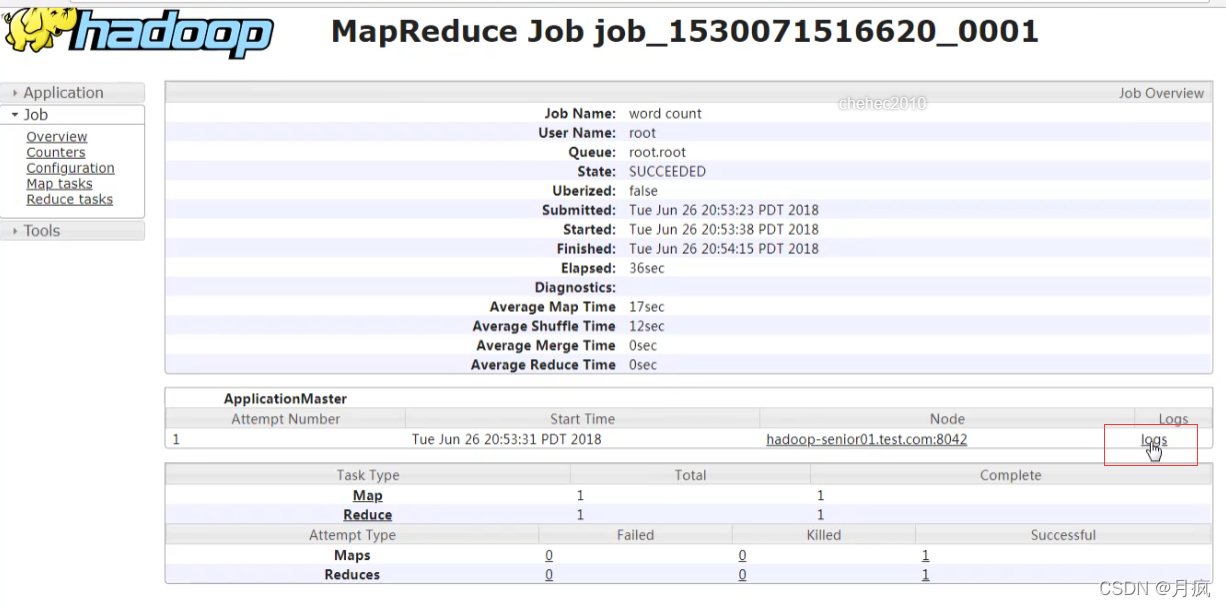Select the Average Map Time value 17sec
This screenshot has width=1226, height=607.
click(646, 307)
